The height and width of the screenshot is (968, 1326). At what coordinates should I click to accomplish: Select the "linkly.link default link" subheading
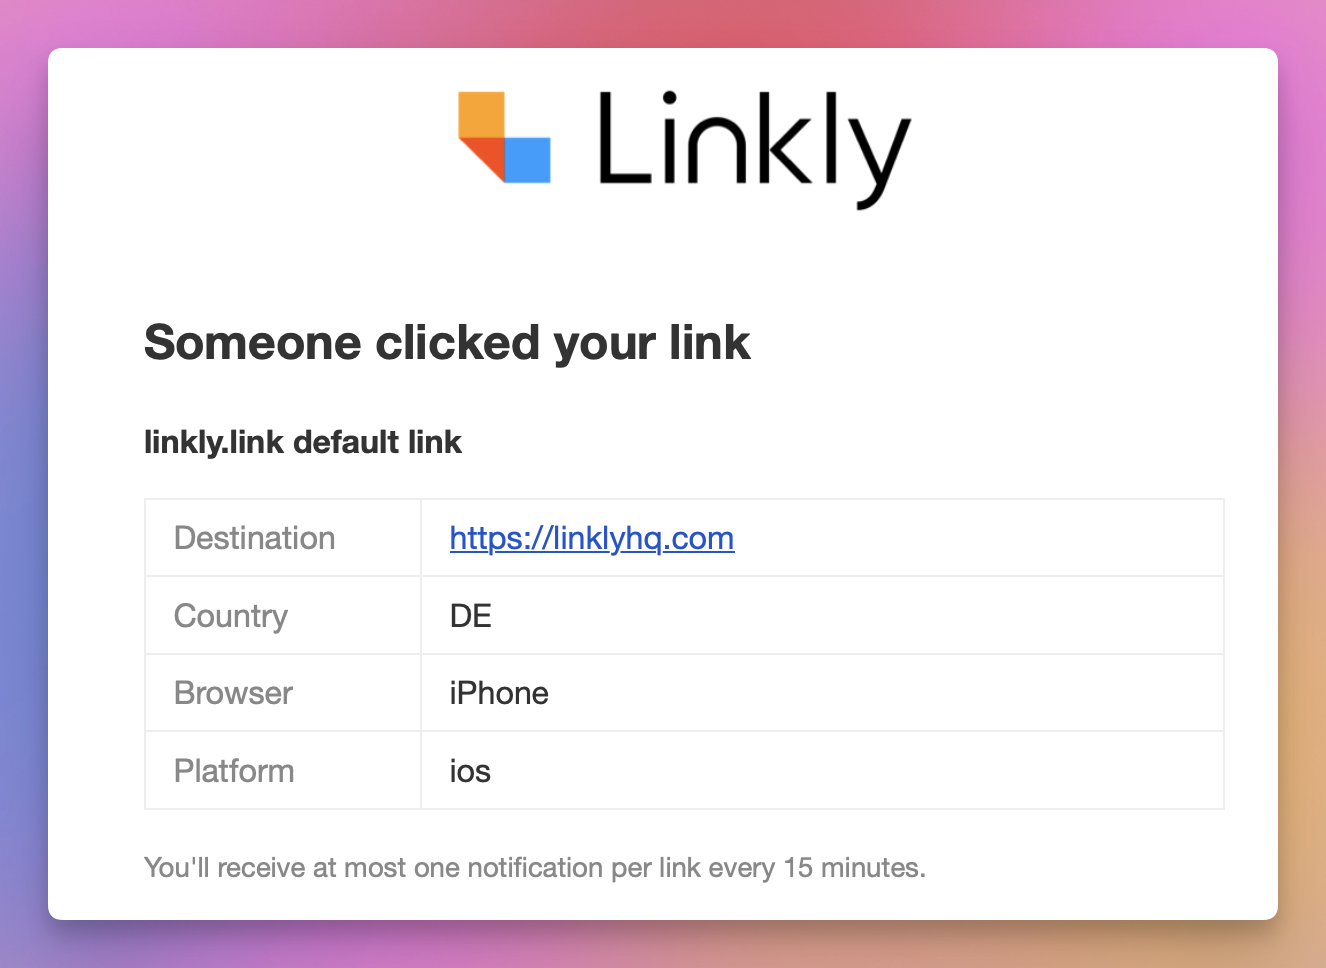pos(303,442)
